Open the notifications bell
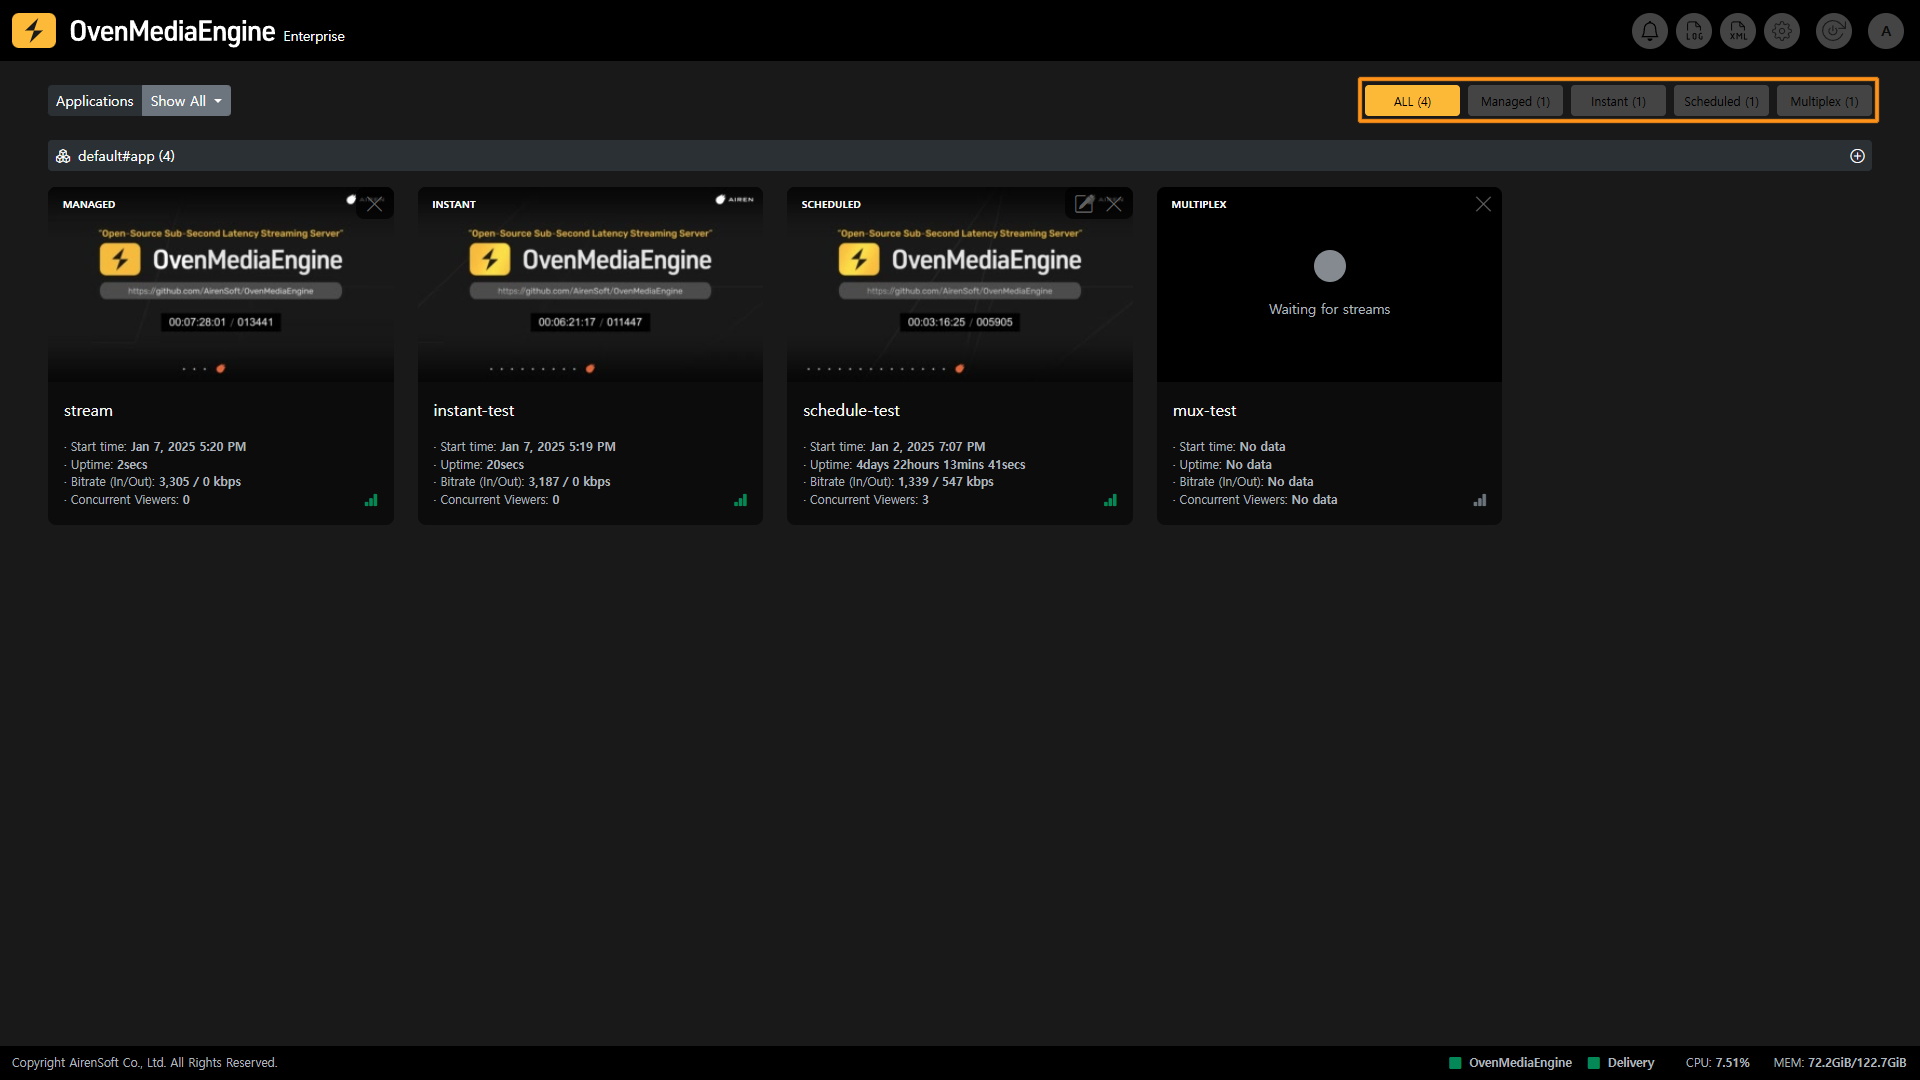The width and height of the screenshot is (1920, 1080). 1649,31
